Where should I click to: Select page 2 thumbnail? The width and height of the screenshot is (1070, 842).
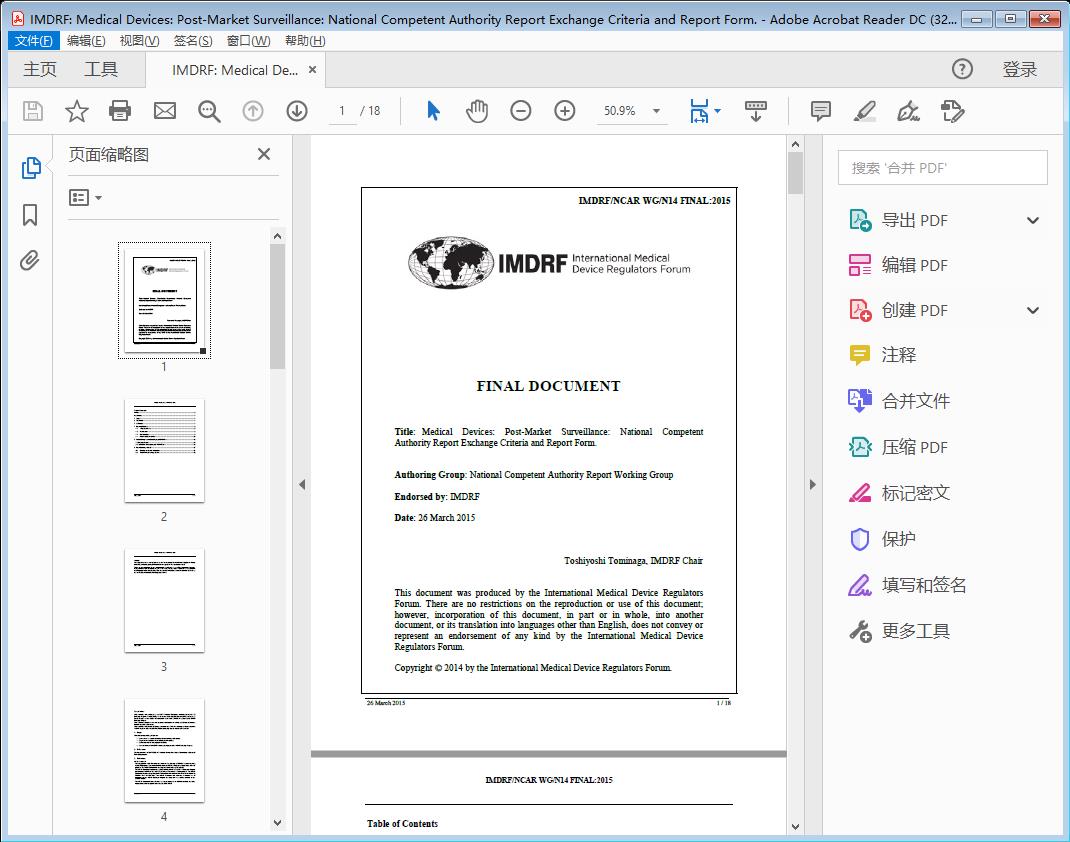pos(164,452)
